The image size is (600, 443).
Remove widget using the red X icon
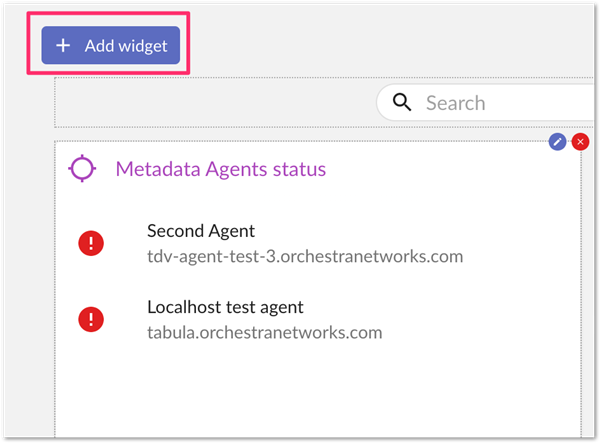coord(580,142)
